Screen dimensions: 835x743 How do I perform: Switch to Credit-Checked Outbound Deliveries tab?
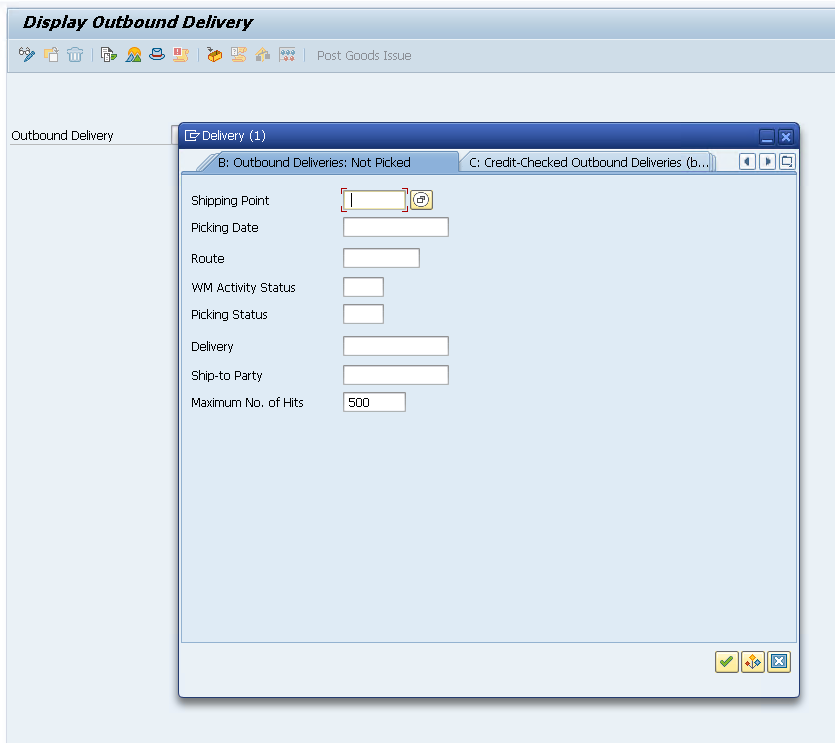[x=588, y=162]
